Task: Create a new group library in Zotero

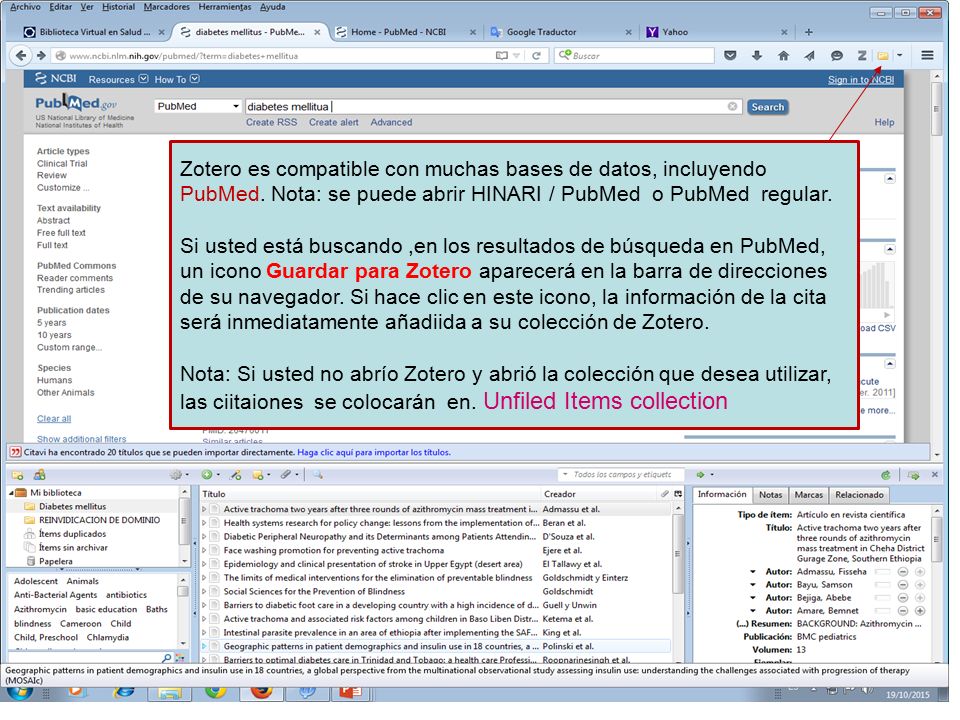Action: click(x=40, y=475)
